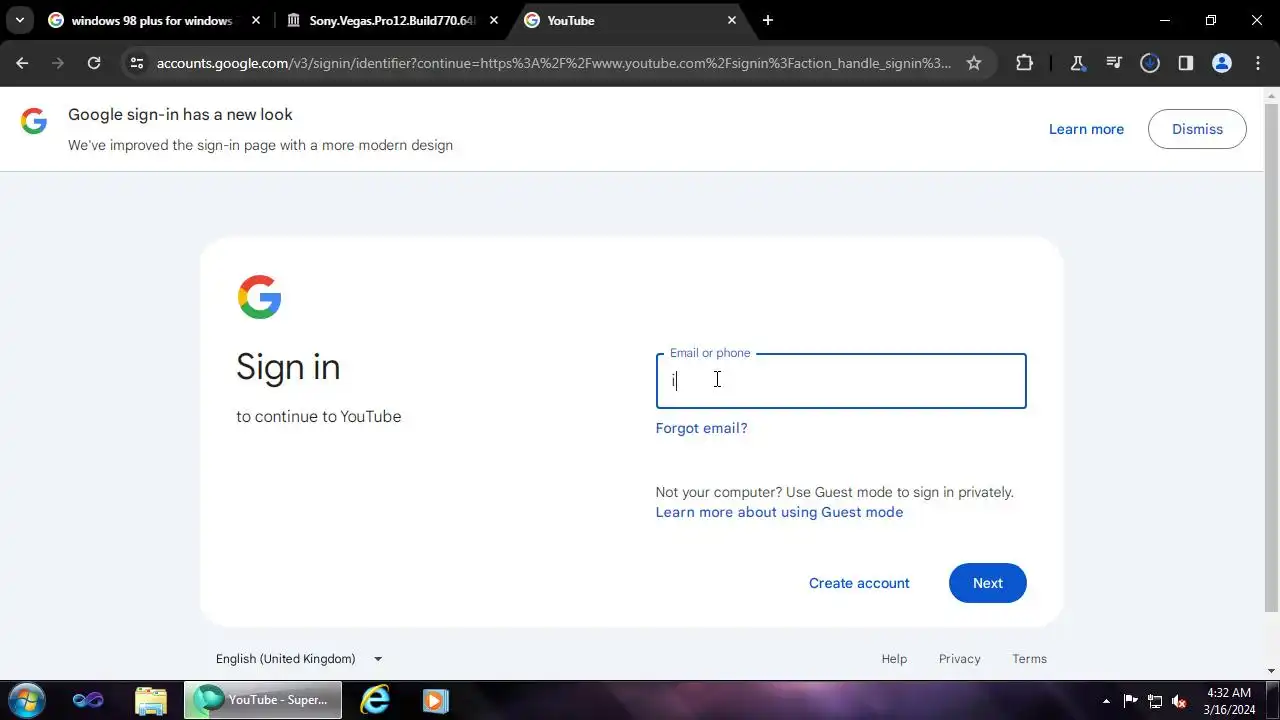Click Forgot email? link
The width and height of the screenshot is (1280, 720).
(x=701, y=428)
